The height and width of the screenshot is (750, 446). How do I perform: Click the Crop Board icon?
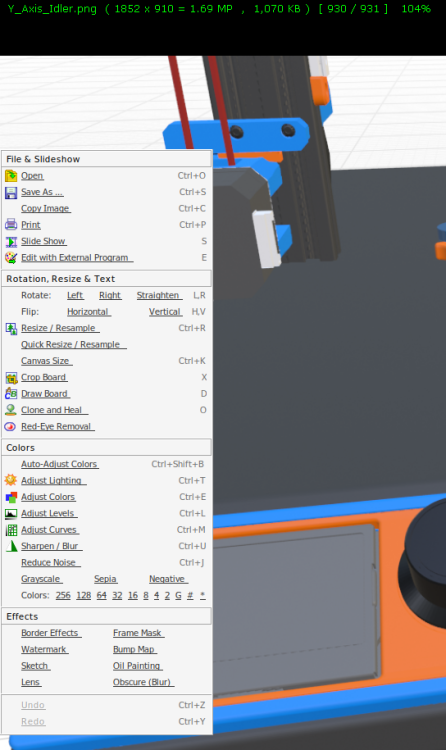point(11,377)
